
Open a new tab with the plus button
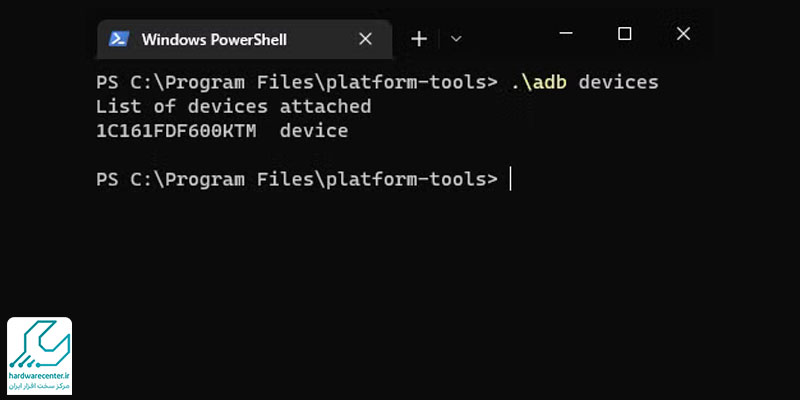point(419,39)
